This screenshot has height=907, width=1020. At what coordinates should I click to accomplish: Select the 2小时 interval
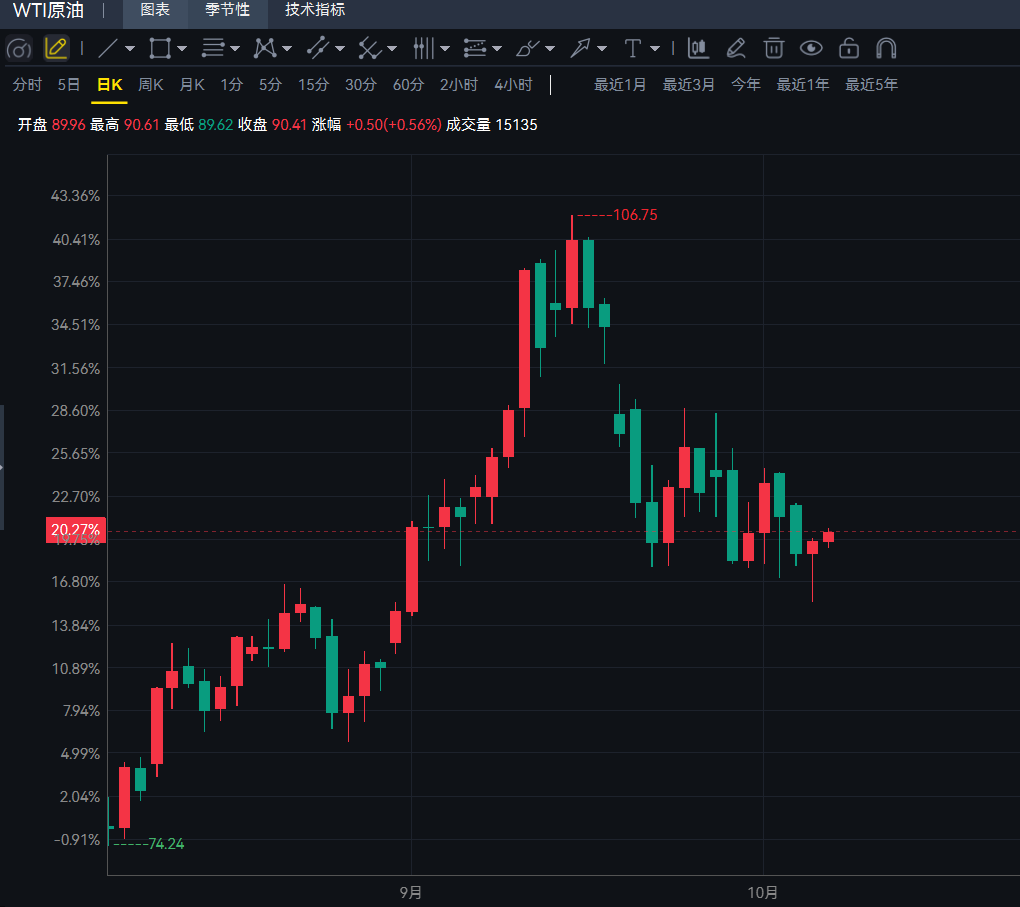pyautogui.click(x=459, y=85)
